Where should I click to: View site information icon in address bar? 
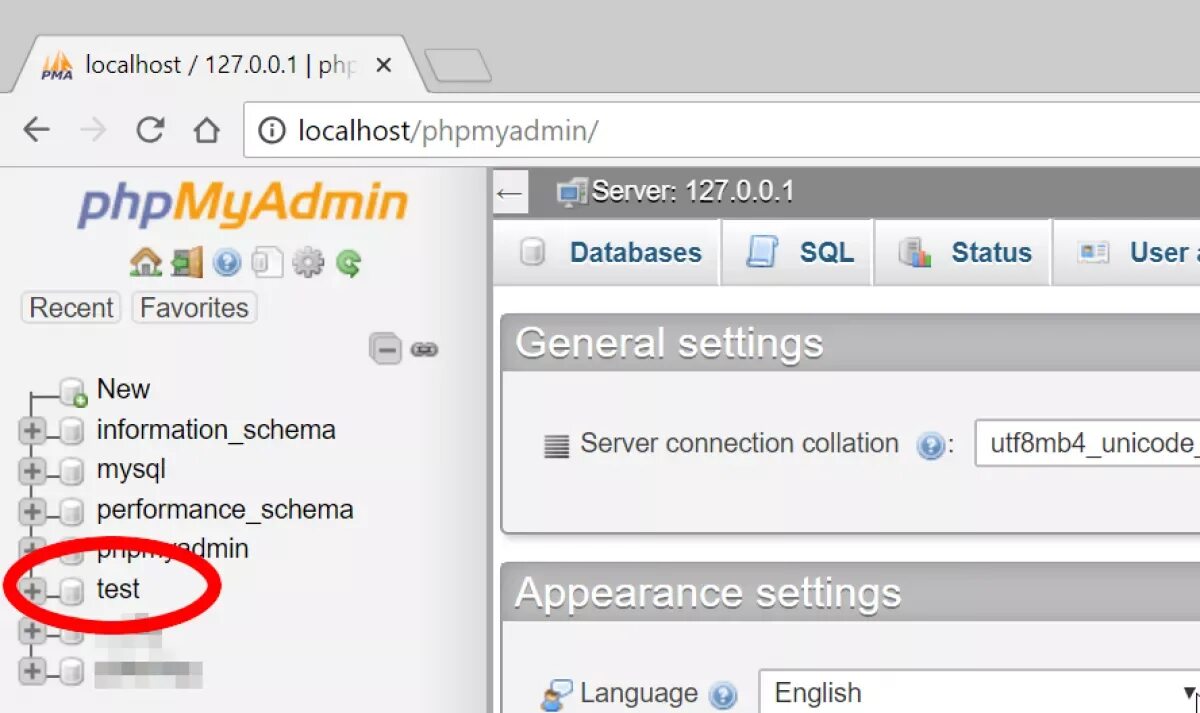click(272, 131)
